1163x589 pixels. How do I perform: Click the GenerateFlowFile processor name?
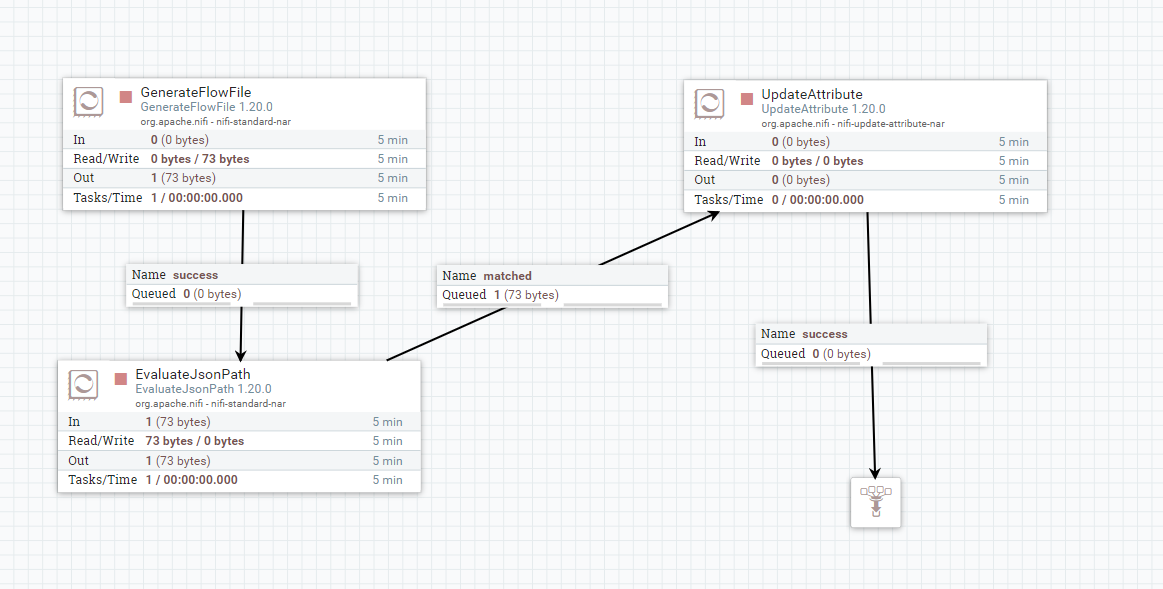196,92
